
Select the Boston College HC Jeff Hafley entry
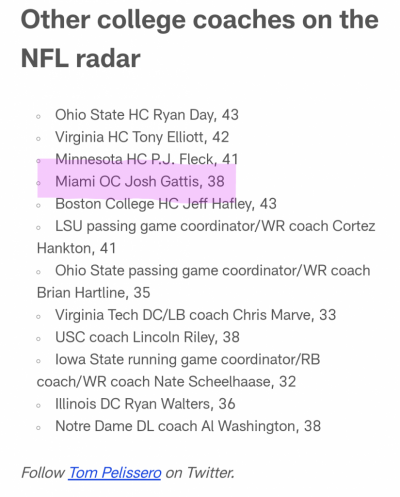click(166, 204)
